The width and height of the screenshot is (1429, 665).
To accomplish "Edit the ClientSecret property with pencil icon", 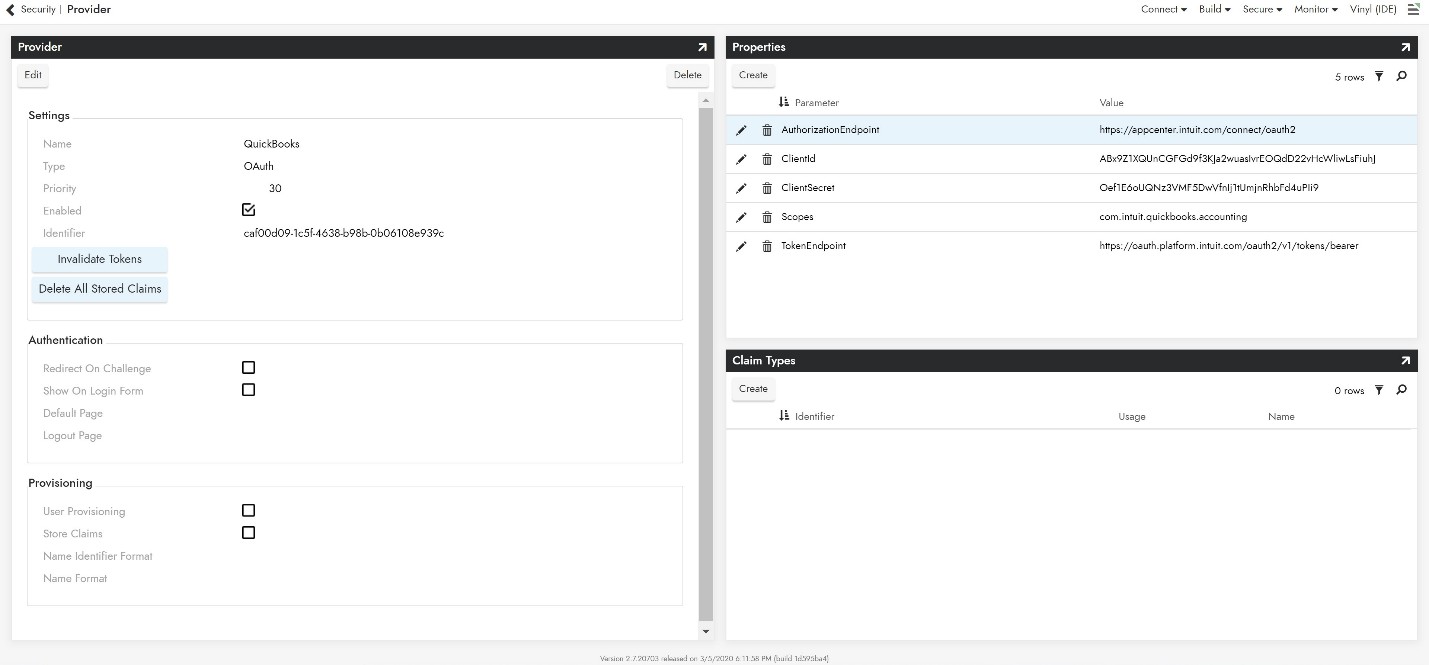I will 741,188.
